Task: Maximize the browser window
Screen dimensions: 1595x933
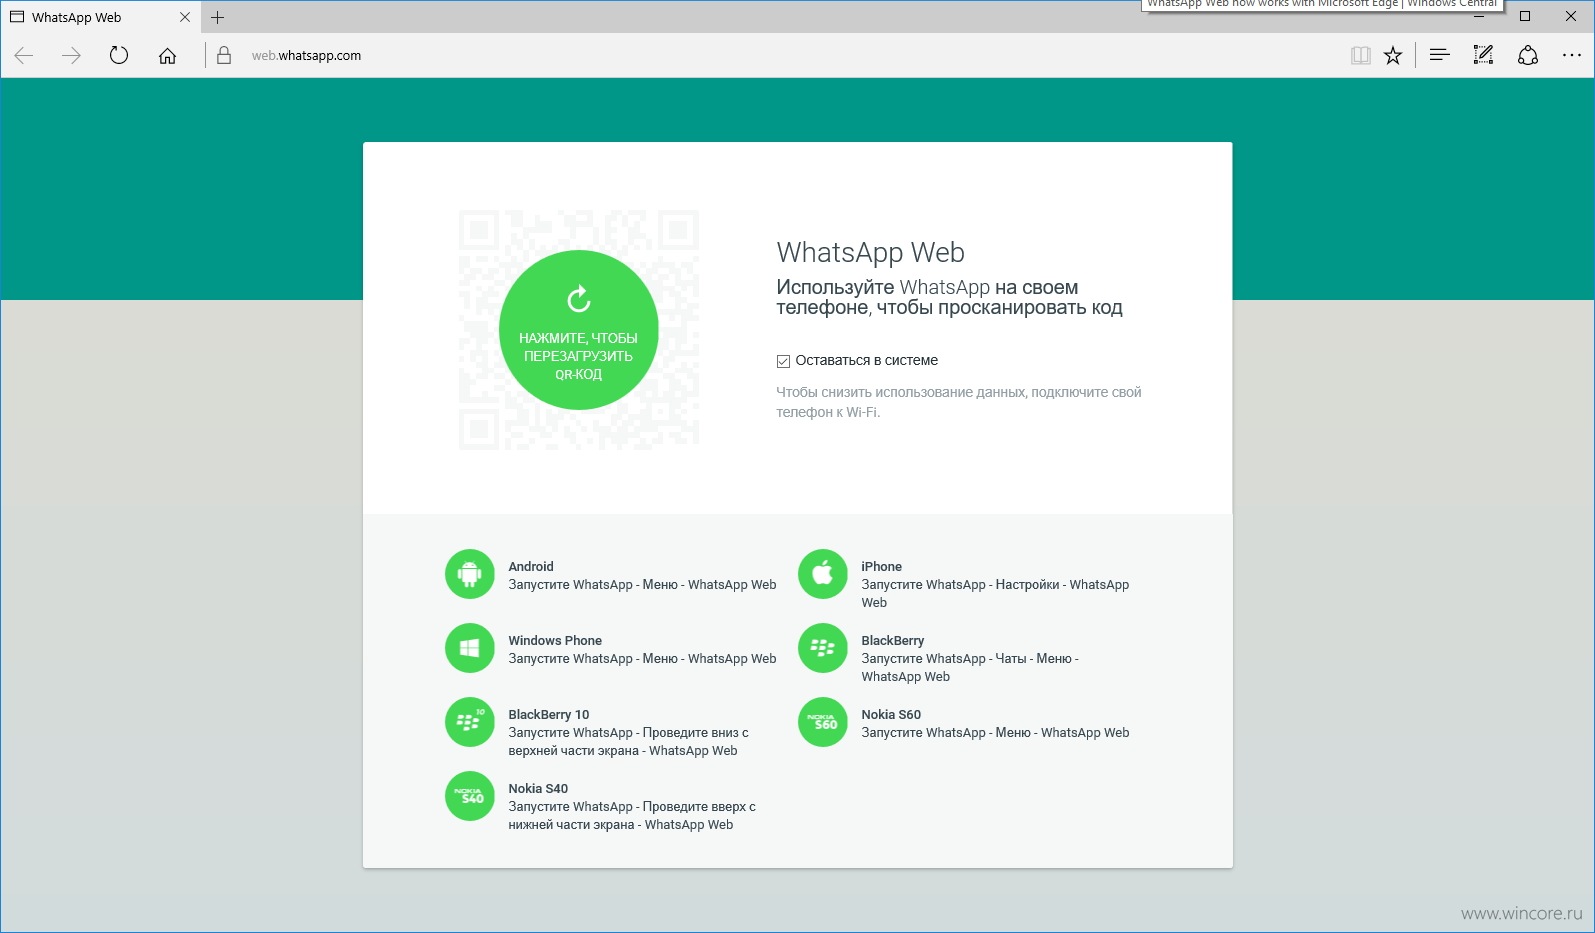Action: (1525, 16)
